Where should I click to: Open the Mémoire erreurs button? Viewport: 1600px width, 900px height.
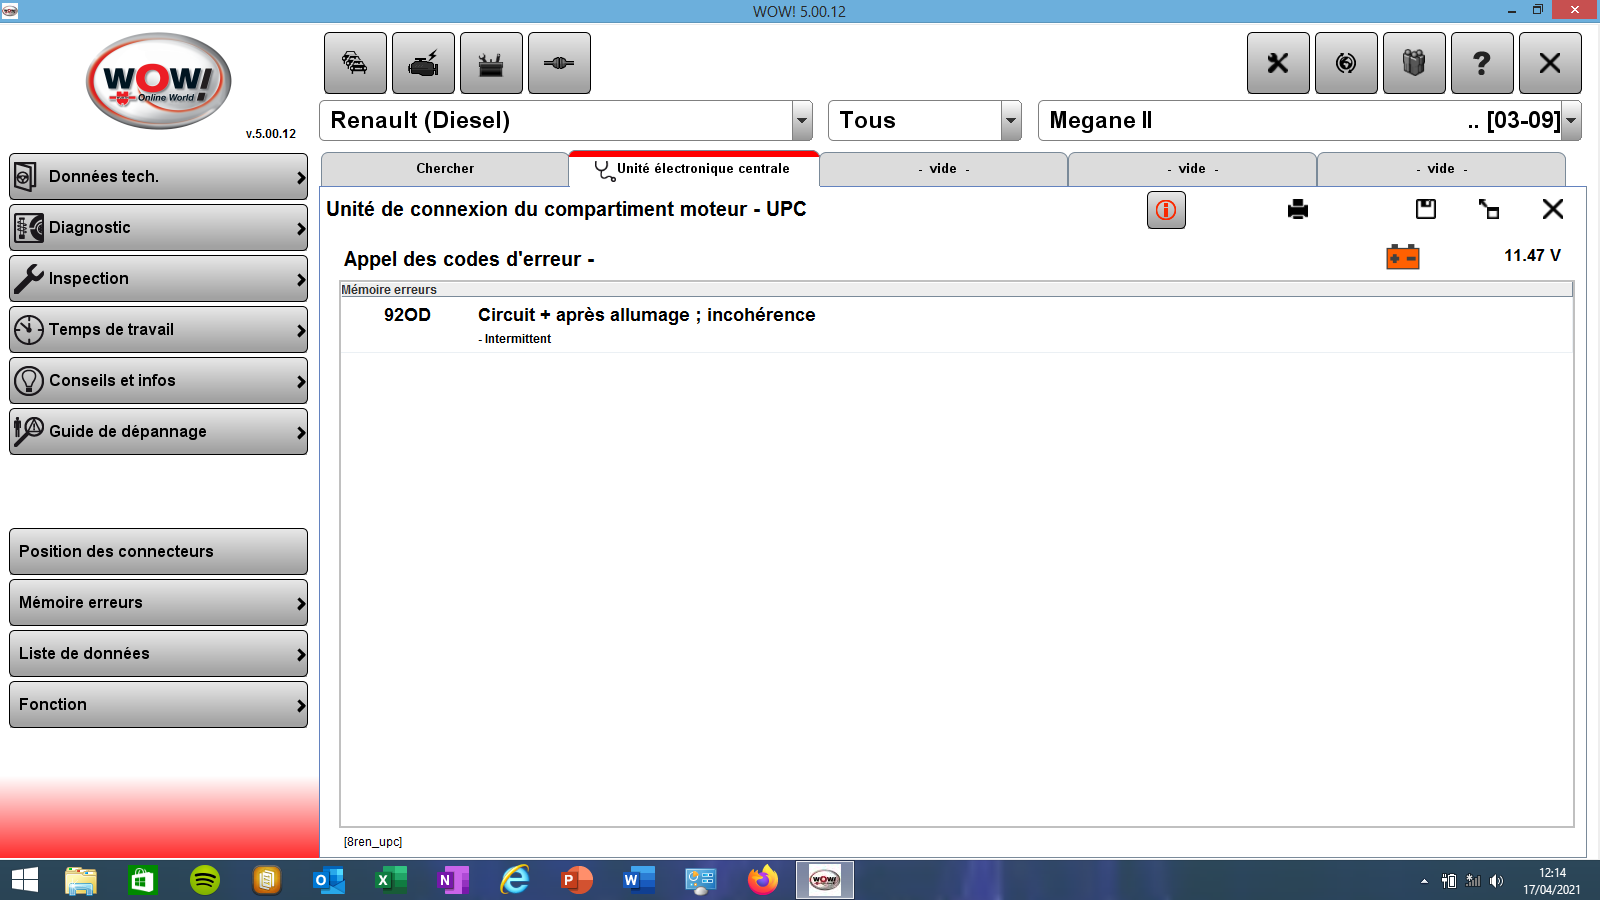click(x=158, y=603)
